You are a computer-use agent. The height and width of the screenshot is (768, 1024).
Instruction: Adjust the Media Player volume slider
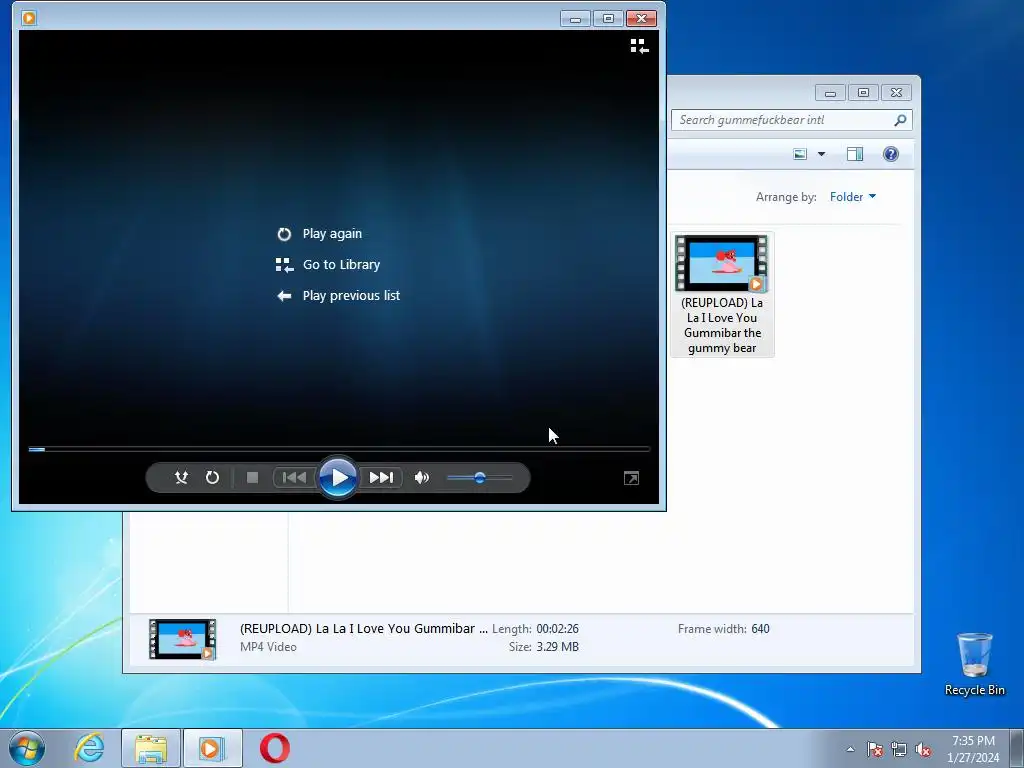coord(479,477)
